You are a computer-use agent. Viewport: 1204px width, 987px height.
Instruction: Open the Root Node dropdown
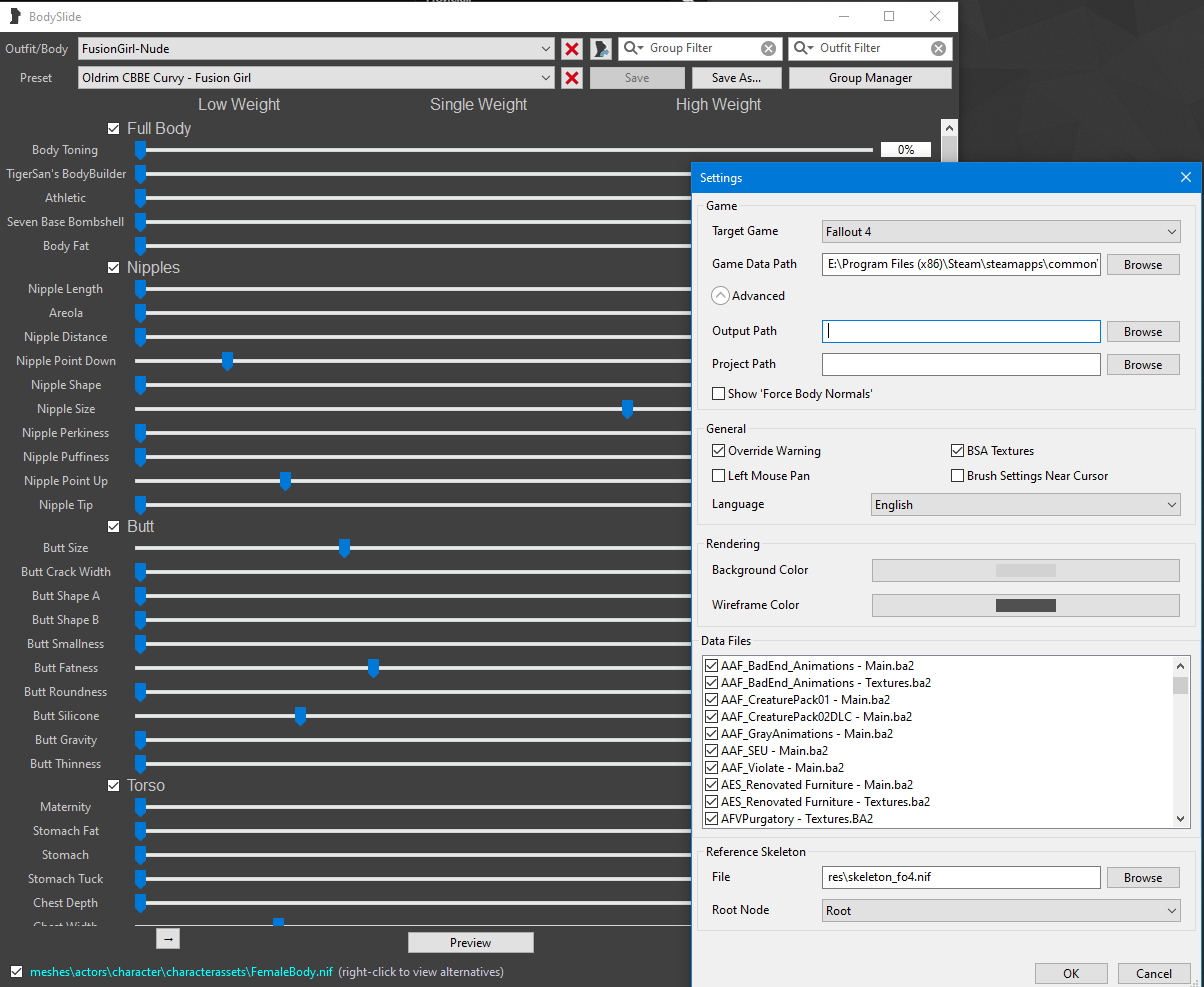[1000, 911]
